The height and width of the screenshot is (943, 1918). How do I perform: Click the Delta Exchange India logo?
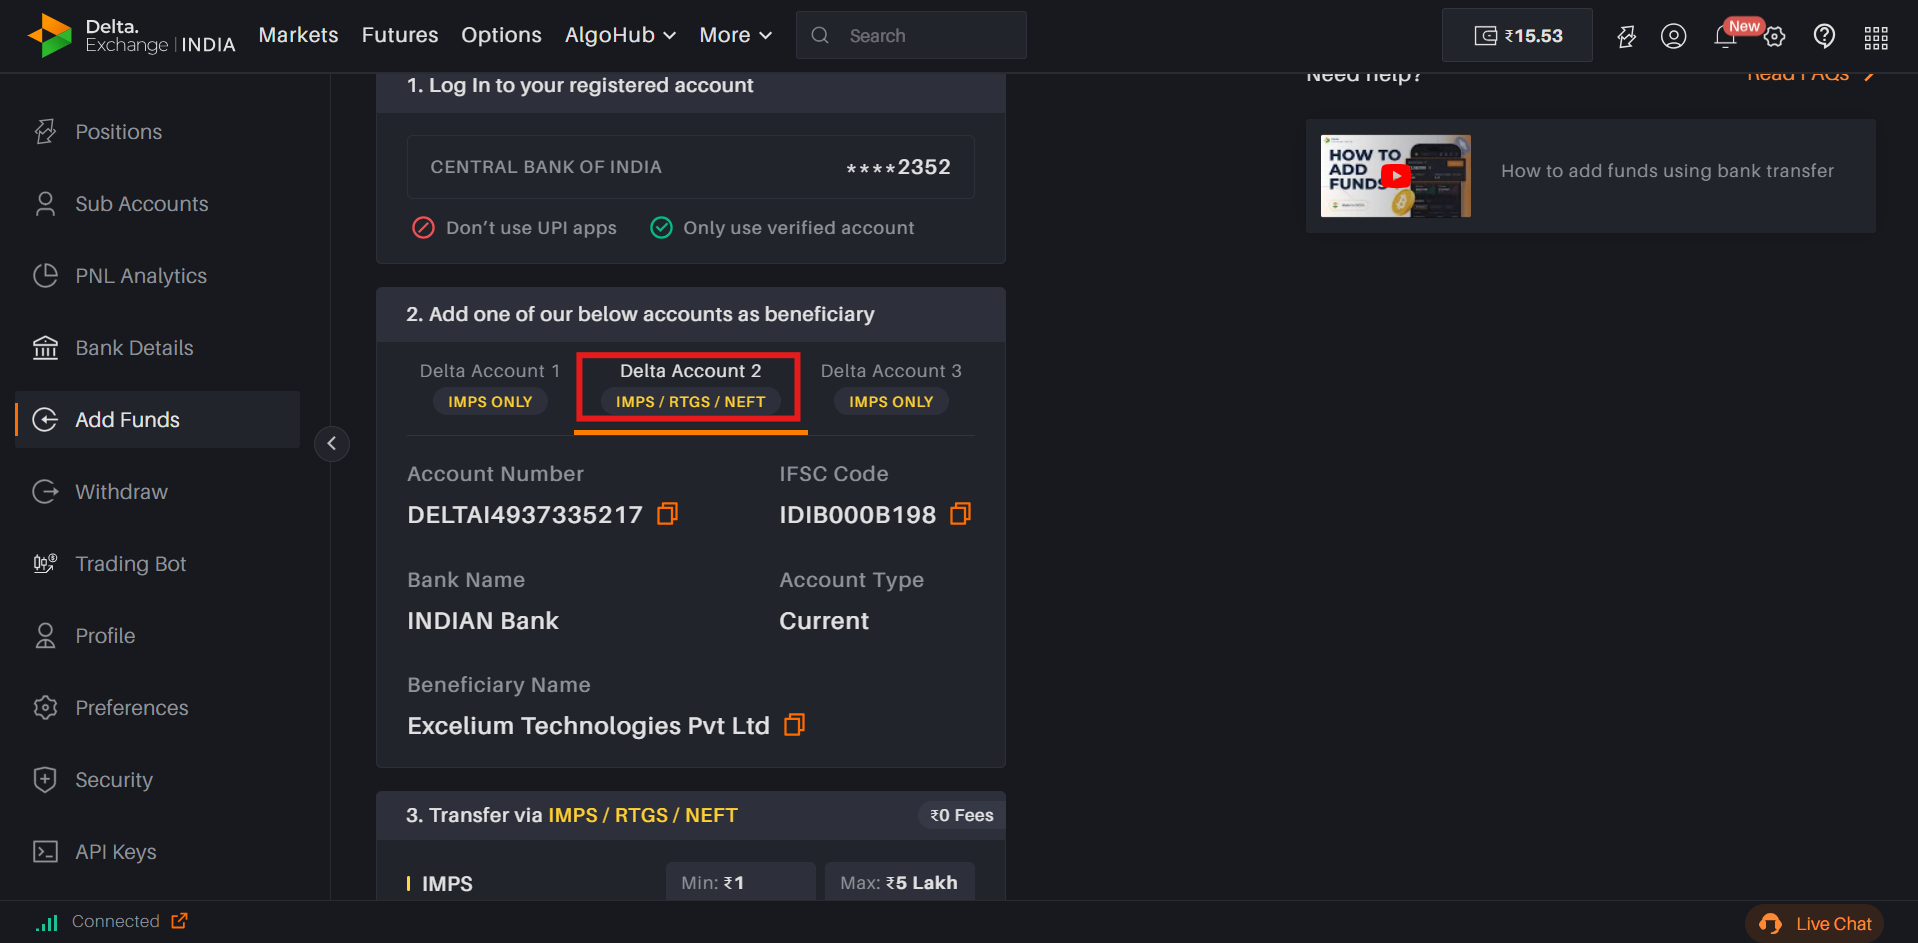pos(131,35)
